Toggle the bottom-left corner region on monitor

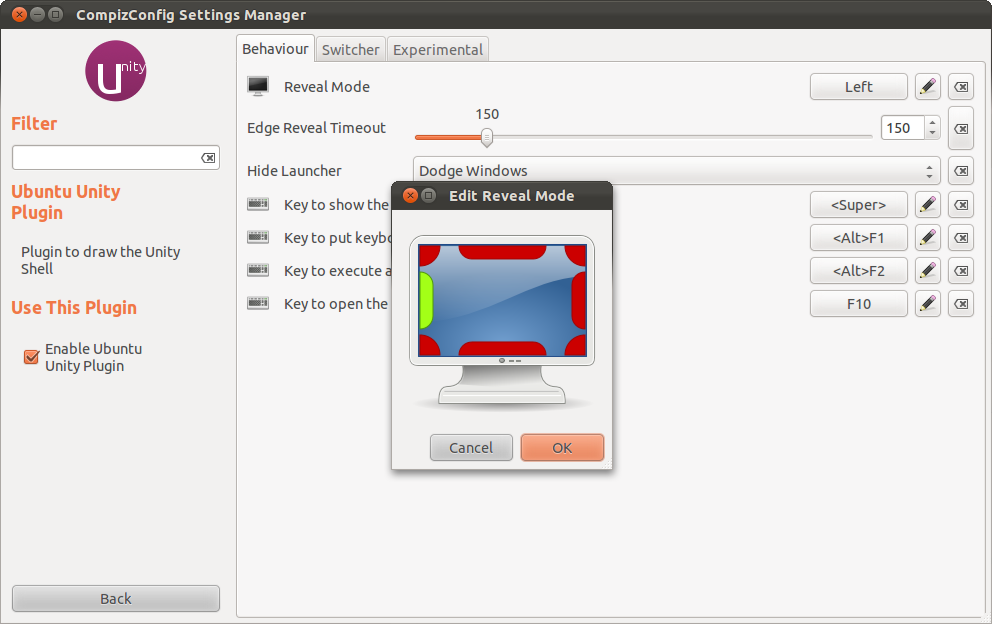click(428, 346)
